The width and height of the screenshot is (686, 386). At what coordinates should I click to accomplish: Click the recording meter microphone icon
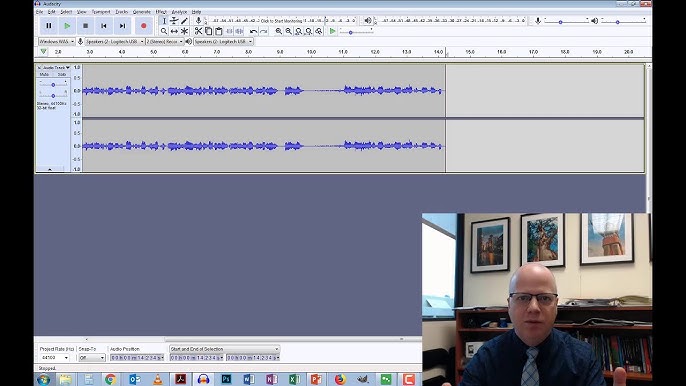(x=198, y=21)
